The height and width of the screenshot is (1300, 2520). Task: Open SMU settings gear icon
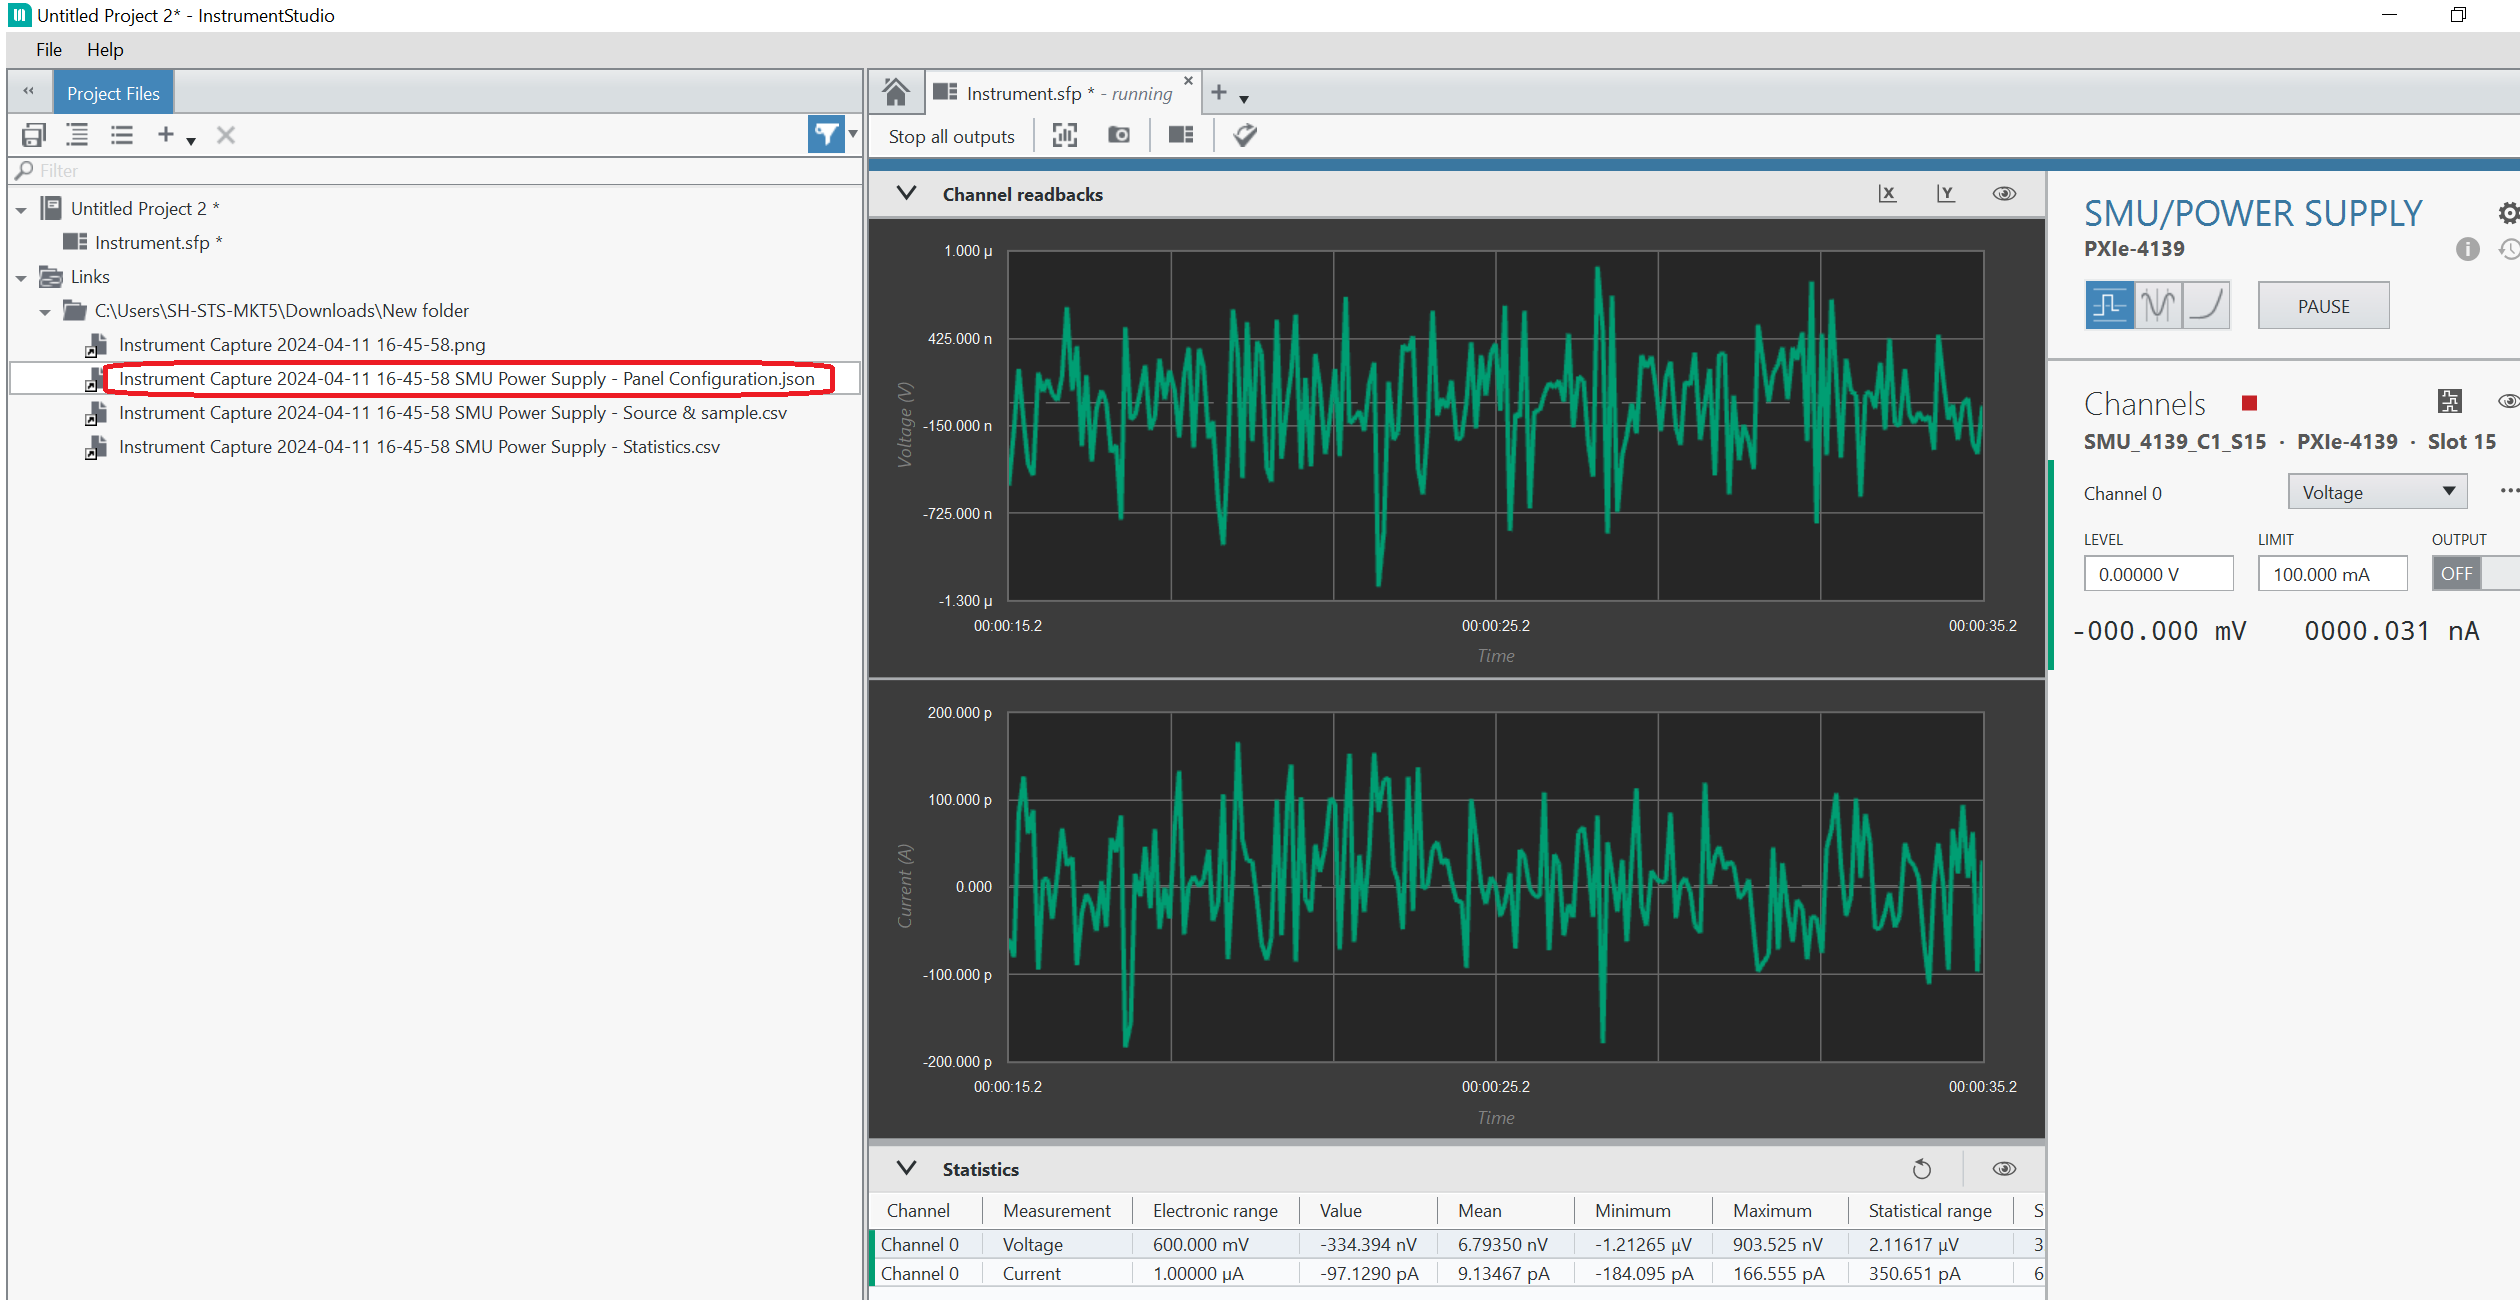pos(2508,213)
